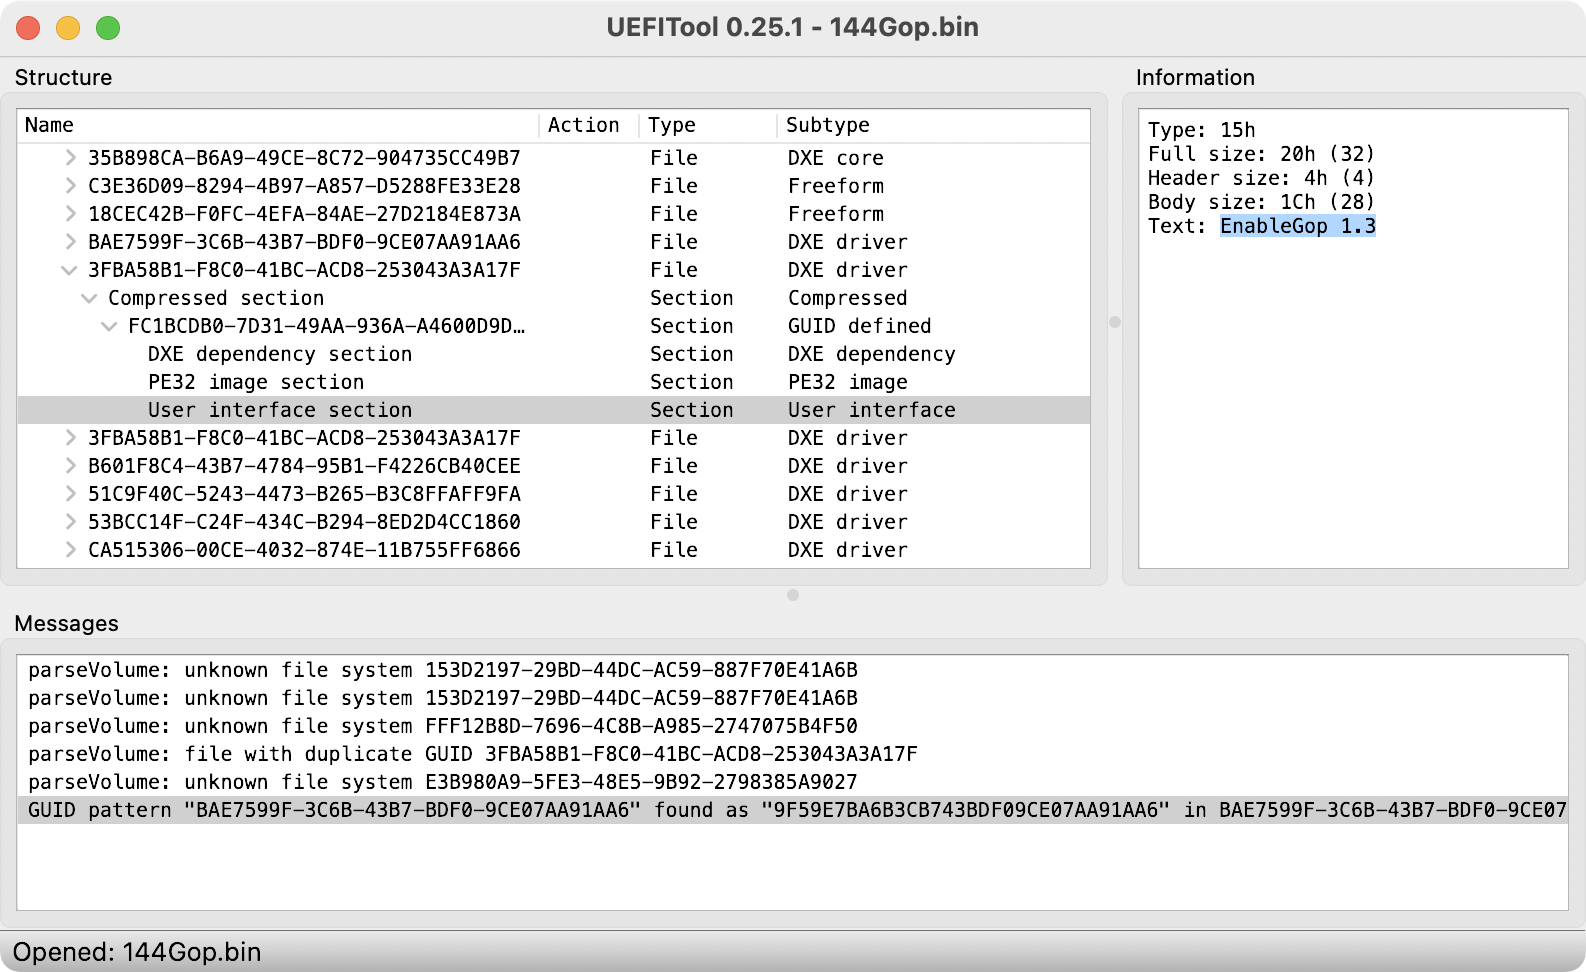Image resolution: width=1586 pixels, height=972 pixels.
Task: Click "Freeform" subtype in the 18CEC42B row
Action: [x=836, y=214]
